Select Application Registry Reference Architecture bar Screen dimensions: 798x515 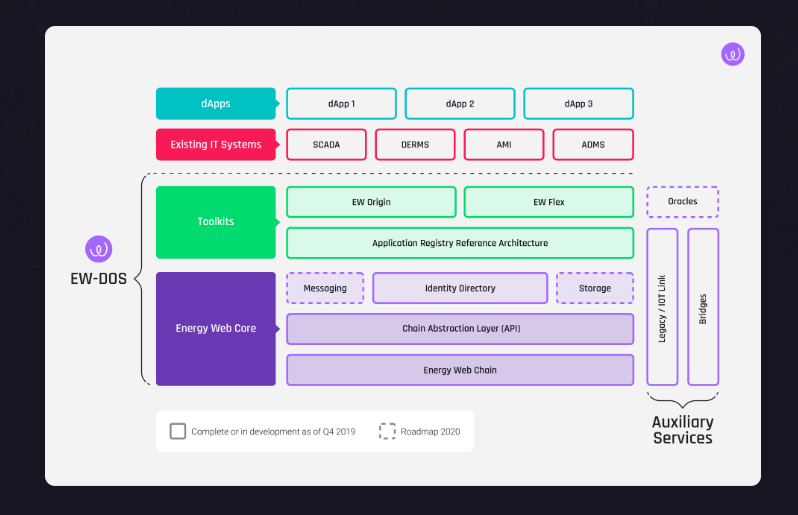[x=460, y=243]
